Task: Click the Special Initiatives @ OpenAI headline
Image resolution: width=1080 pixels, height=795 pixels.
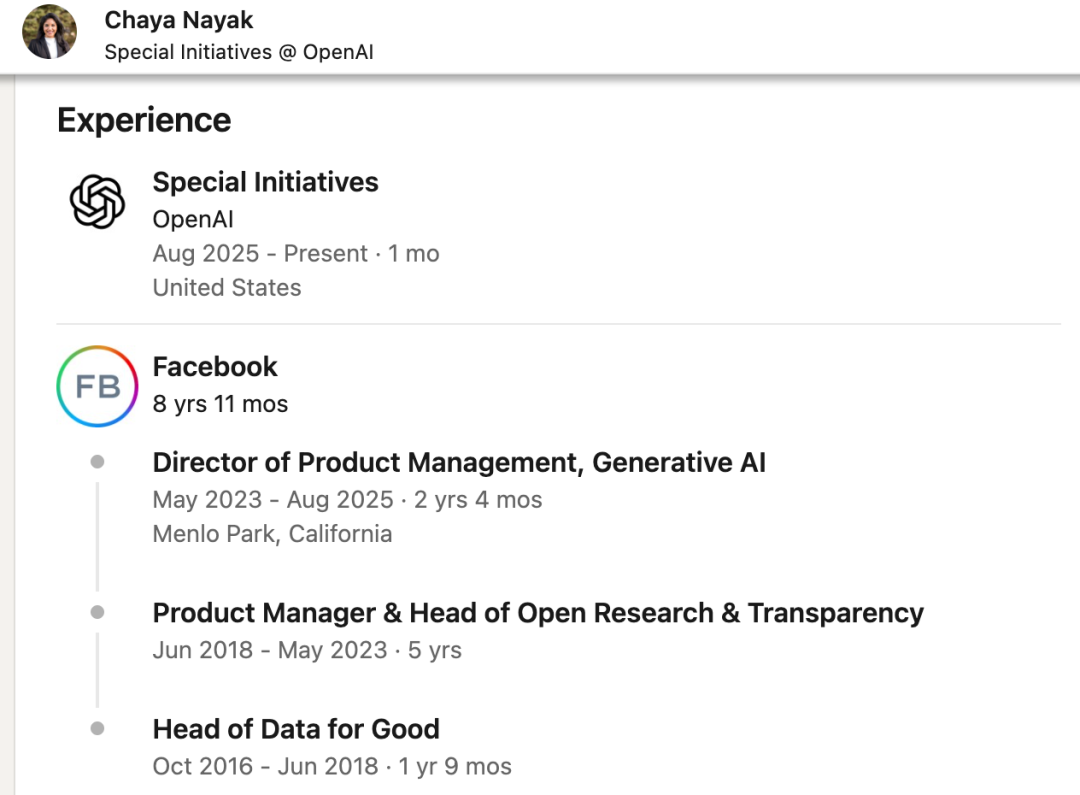Action: [x=238, y=52]
